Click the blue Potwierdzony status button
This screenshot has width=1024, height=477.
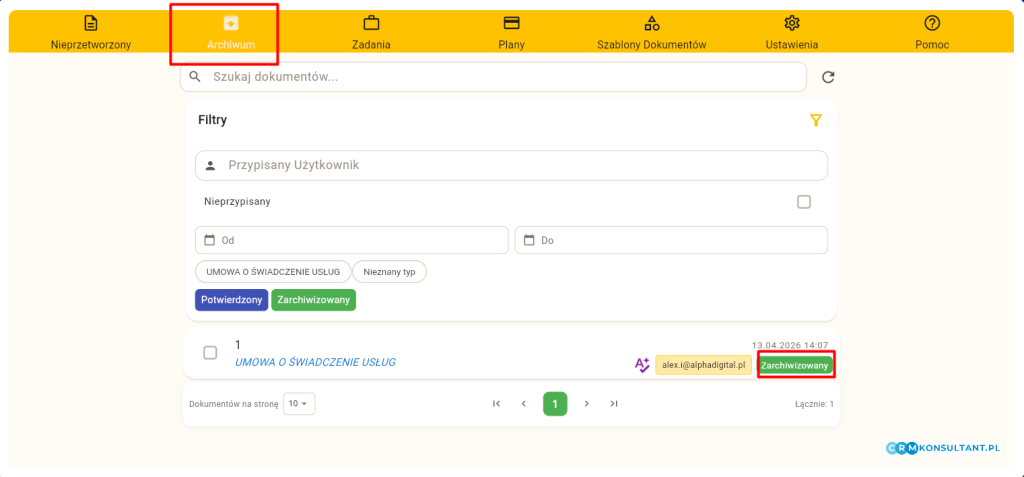pos(232,299)
